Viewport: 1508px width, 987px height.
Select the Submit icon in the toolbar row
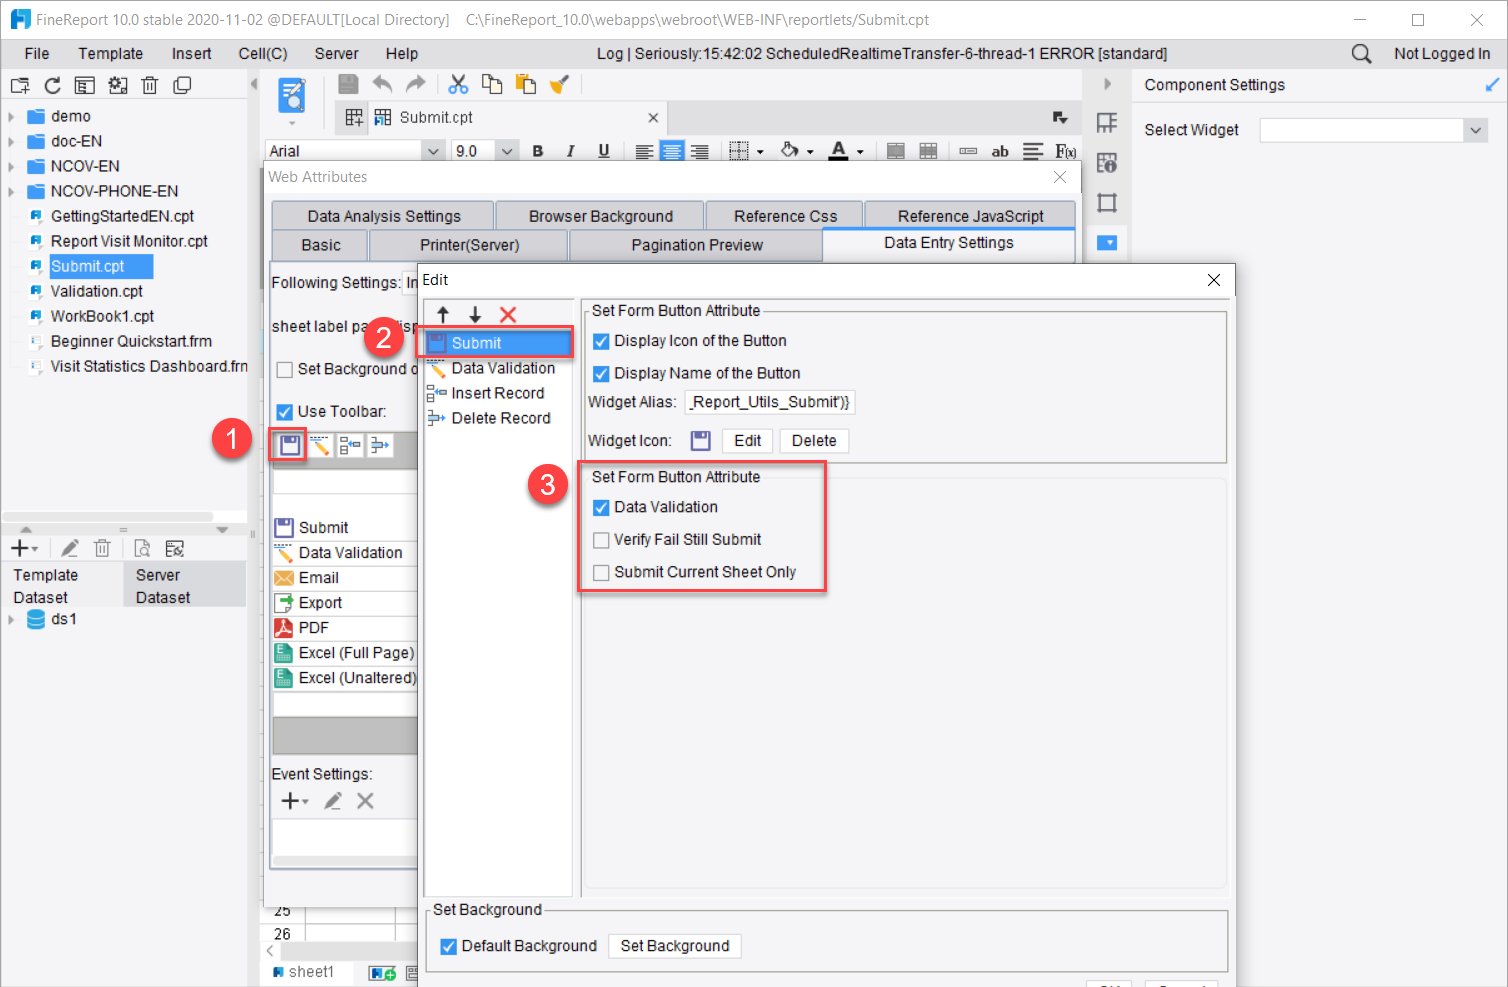290,445
